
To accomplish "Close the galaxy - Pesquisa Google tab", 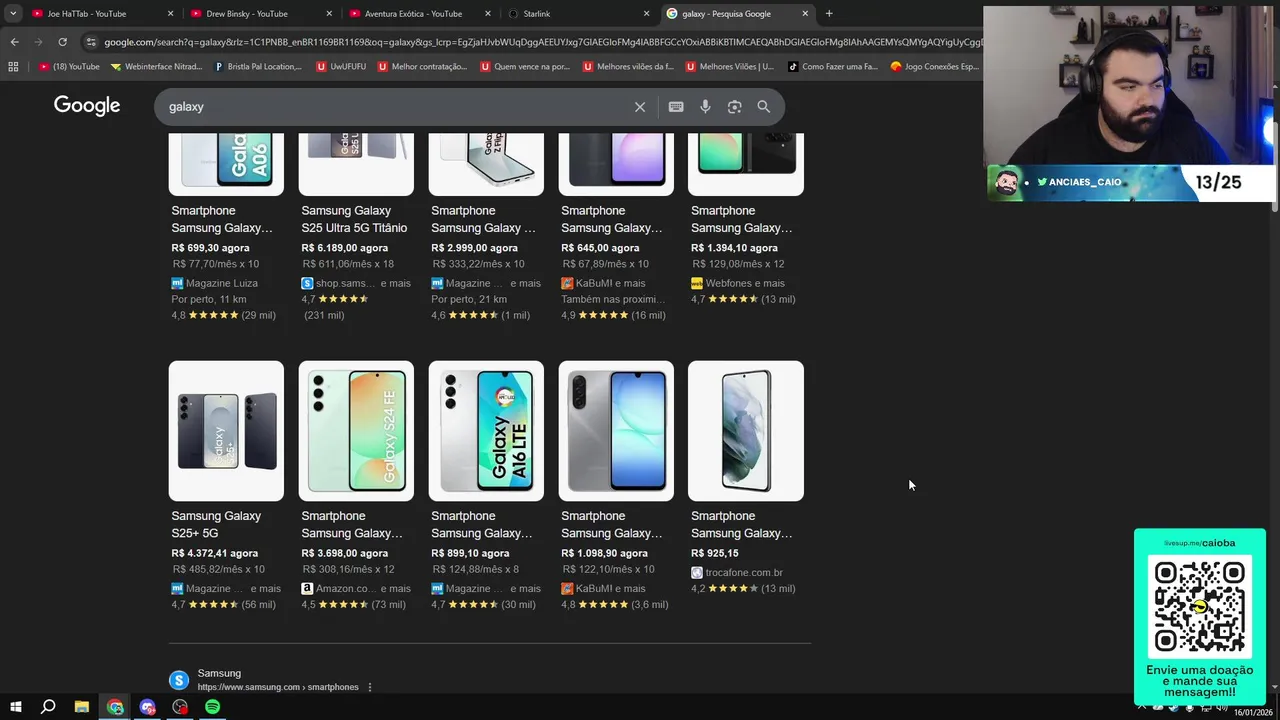I will point(805,14).
